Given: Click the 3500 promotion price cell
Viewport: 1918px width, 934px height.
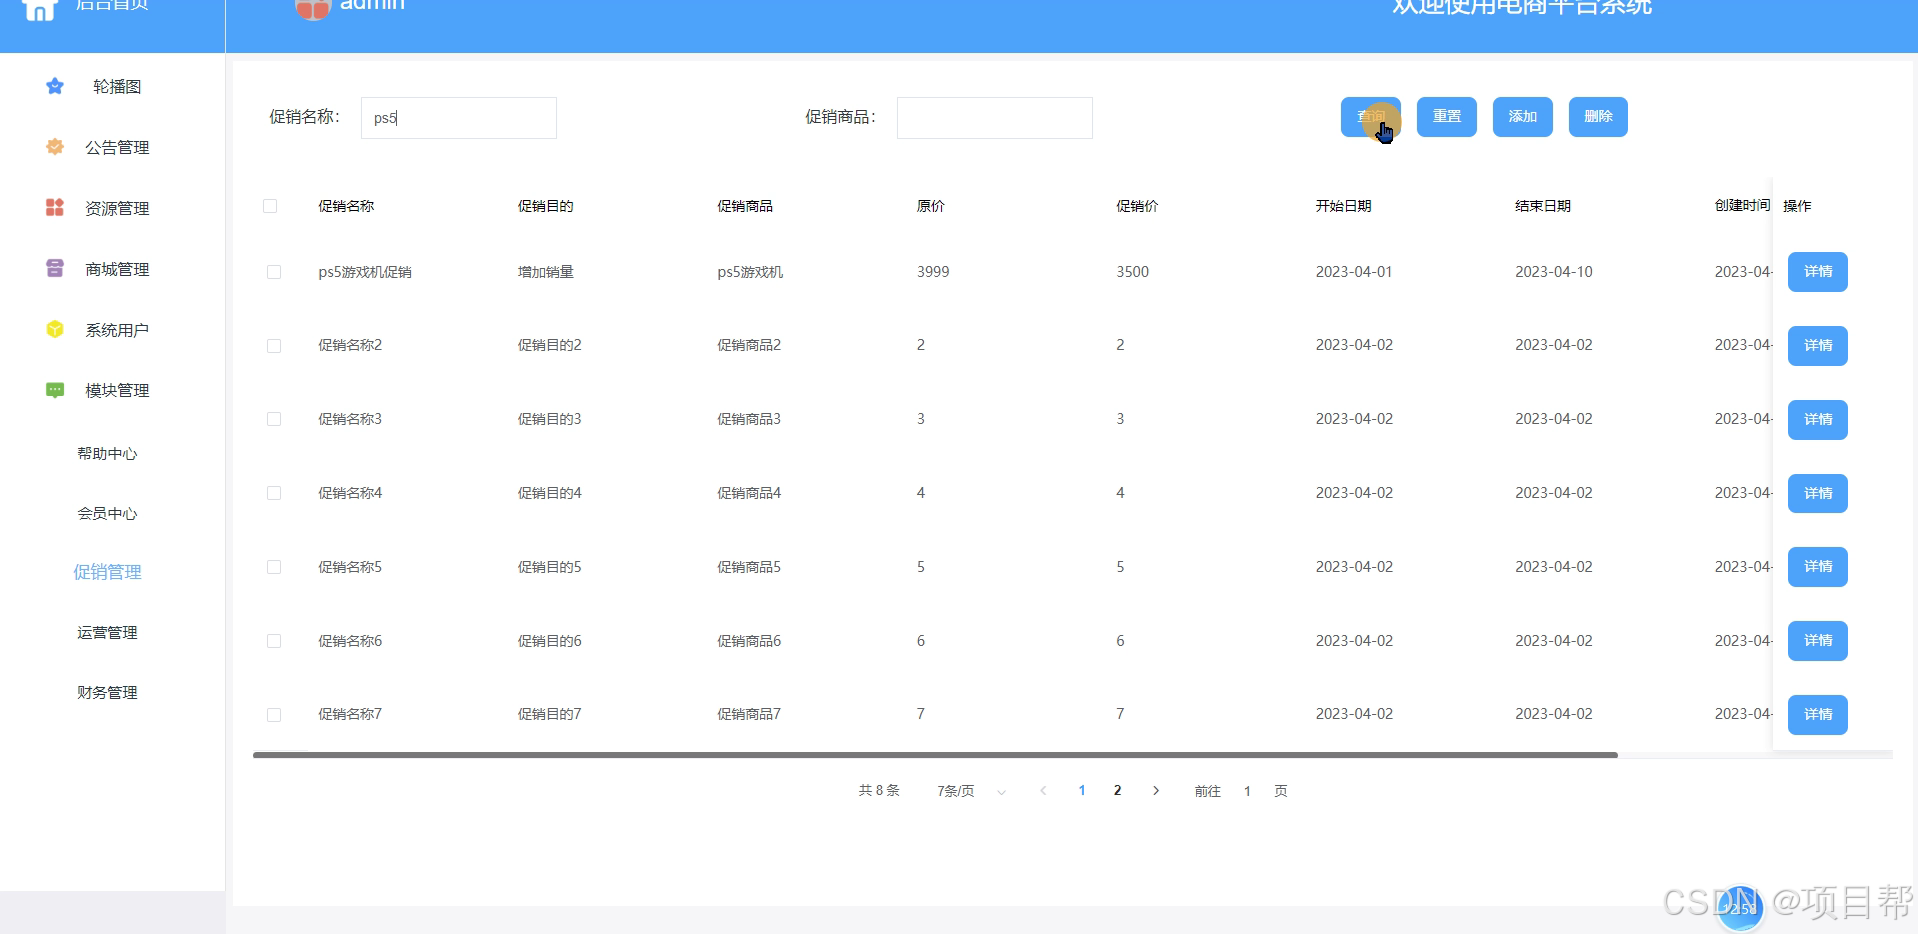Looking at the screenshot, I should 1133,272.
